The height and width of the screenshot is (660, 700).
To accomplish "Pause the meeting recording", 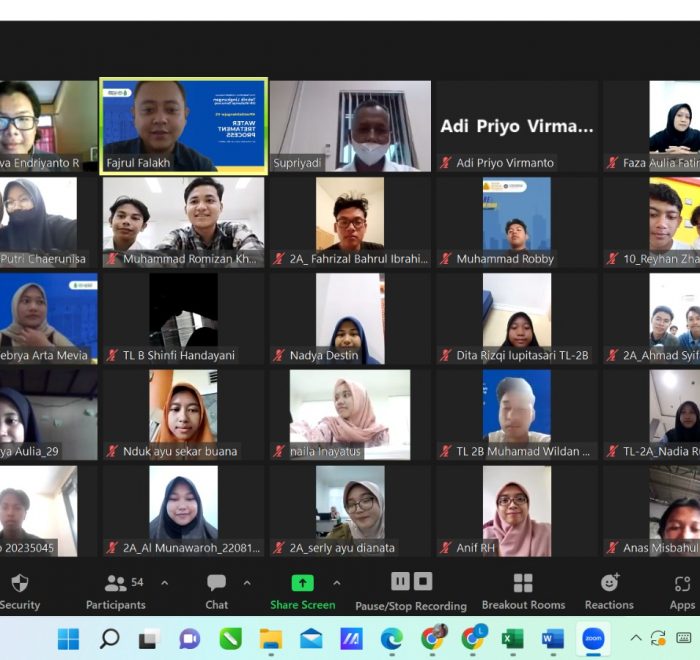I will [x=400, y=581].
